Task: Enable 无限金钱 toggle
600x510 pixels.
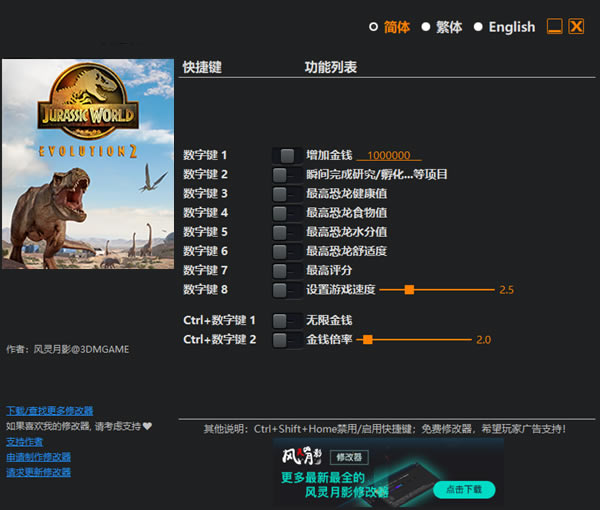Action: 287,320
